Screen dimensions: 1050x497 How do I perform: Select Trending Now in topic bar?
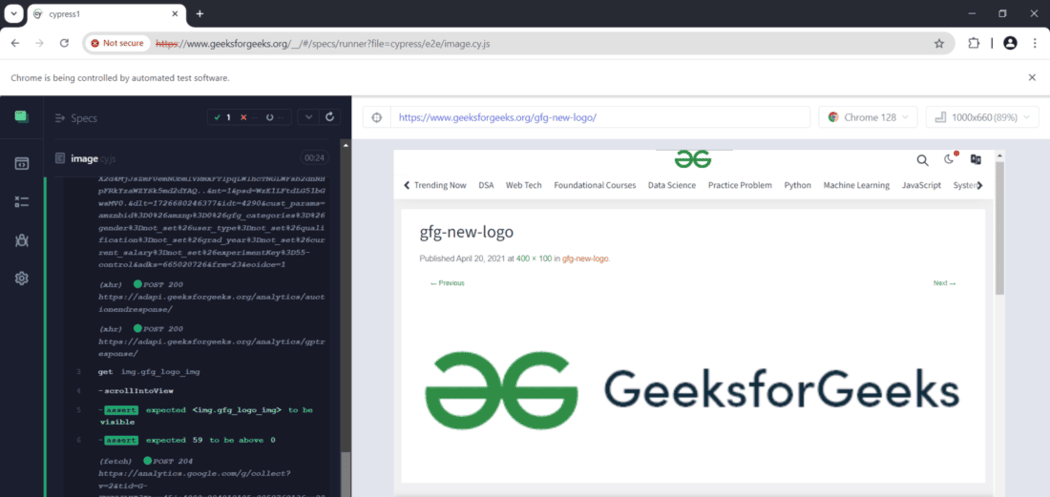coord(440,186)
